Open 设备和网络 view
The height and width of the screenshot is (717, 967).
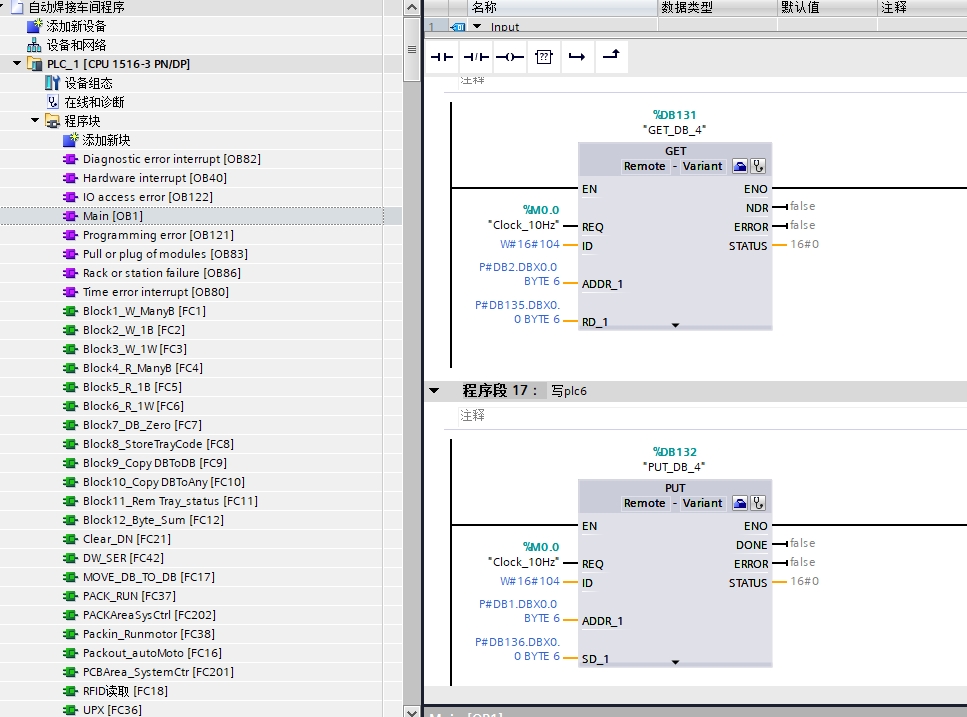[x=76, y=45]
